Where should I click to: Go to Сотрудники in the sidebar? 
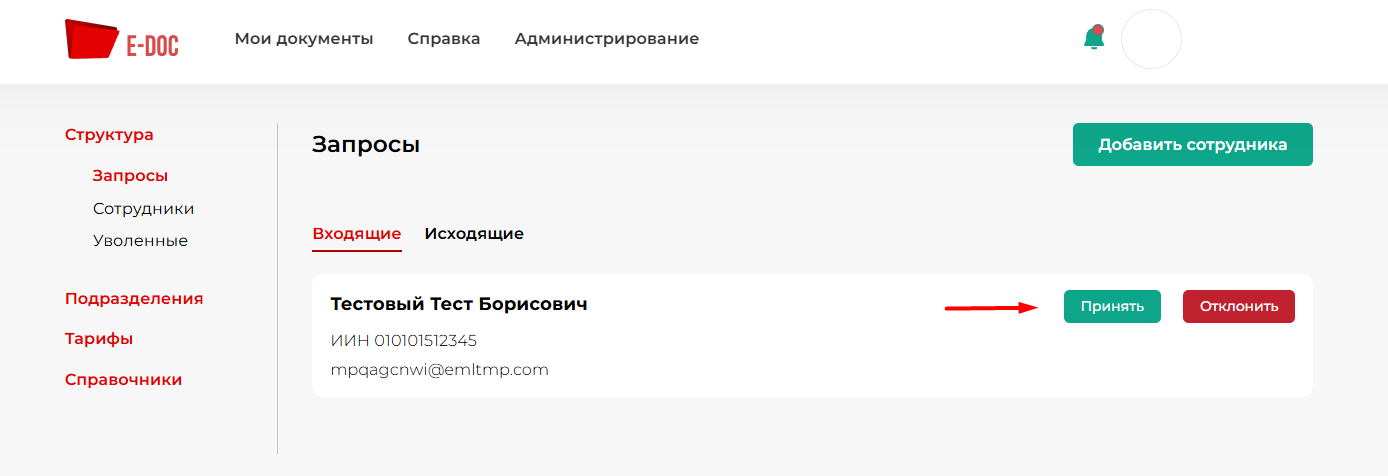(143, 209)
